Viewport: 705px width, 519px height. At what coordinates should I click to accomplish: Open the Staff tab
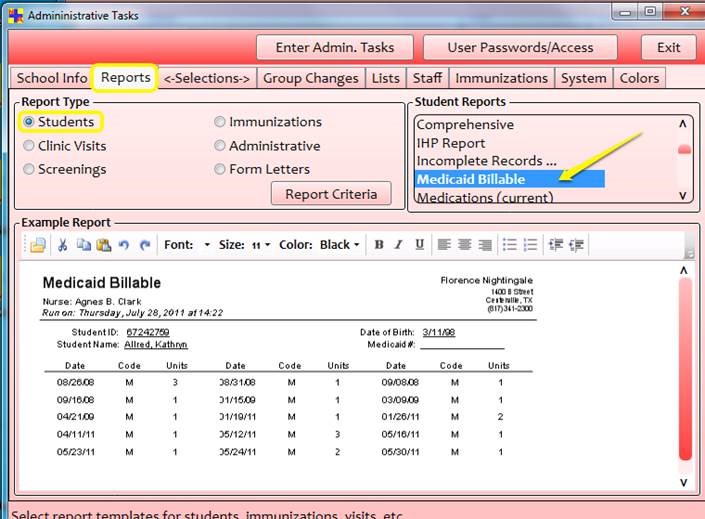pyautogui.click(x=428, y=78)
